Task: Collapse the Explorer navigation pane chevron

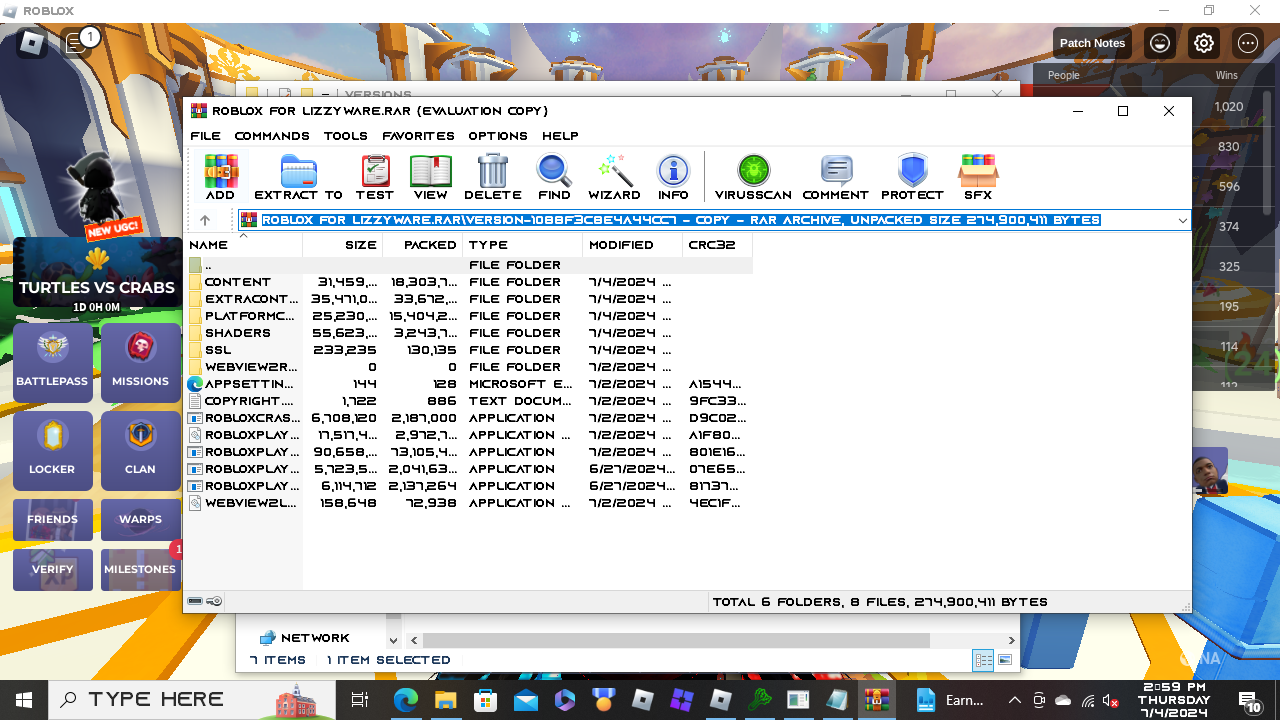Action: (392, 640)
